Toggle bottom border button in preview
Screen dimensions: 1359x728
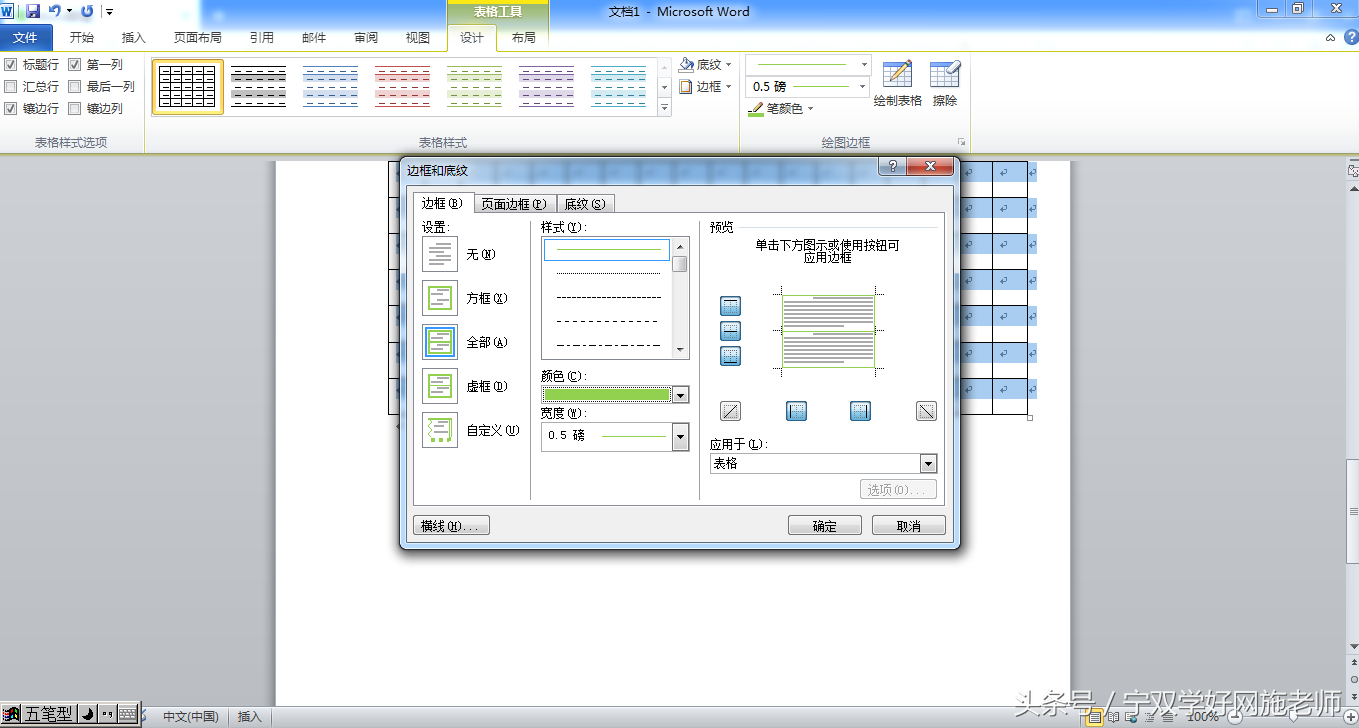(731, 356)
